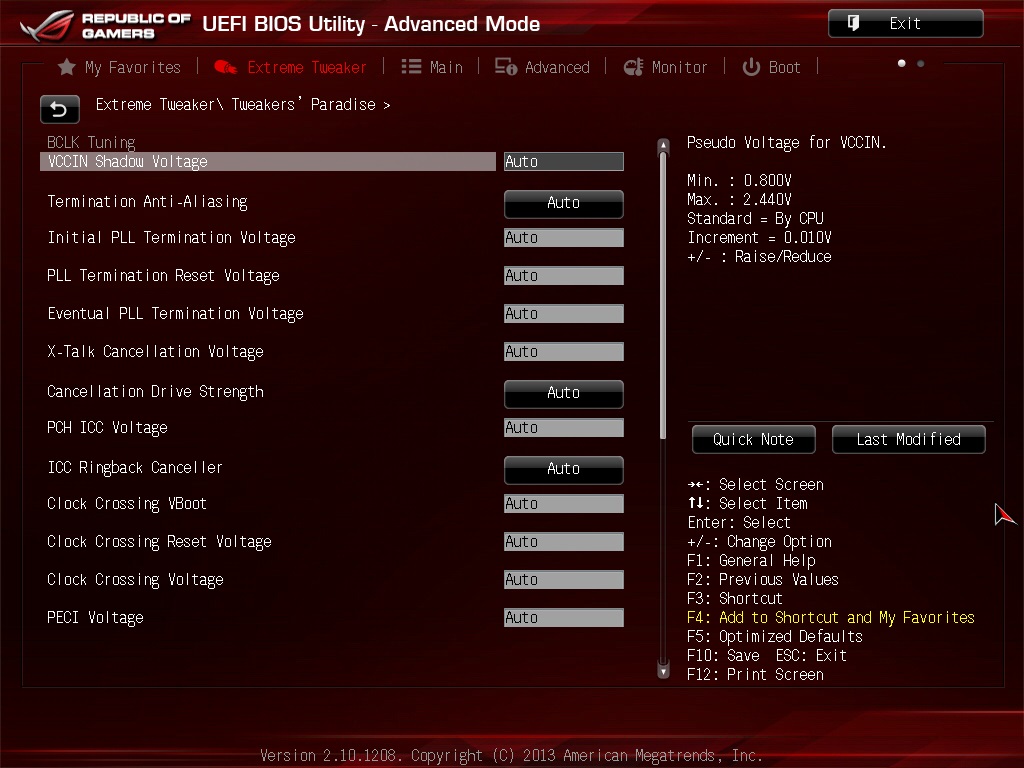This screenshot has width=1024, height=768.
Task: Select Cancellation Drive Strength label
Action: coord(155,392)
